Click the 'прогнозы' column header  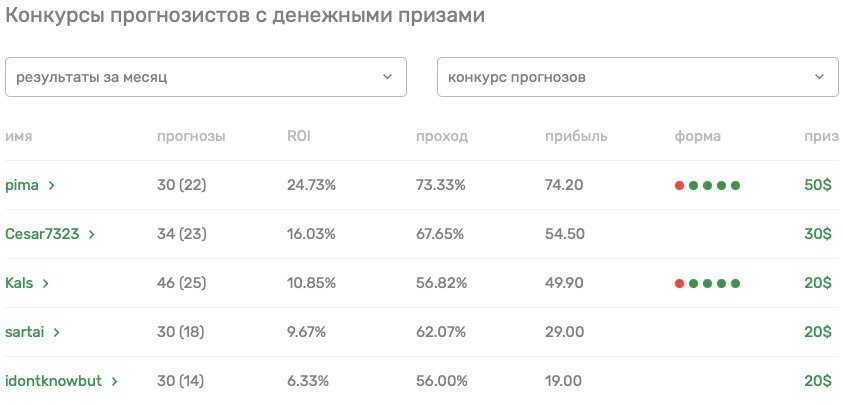191,137
